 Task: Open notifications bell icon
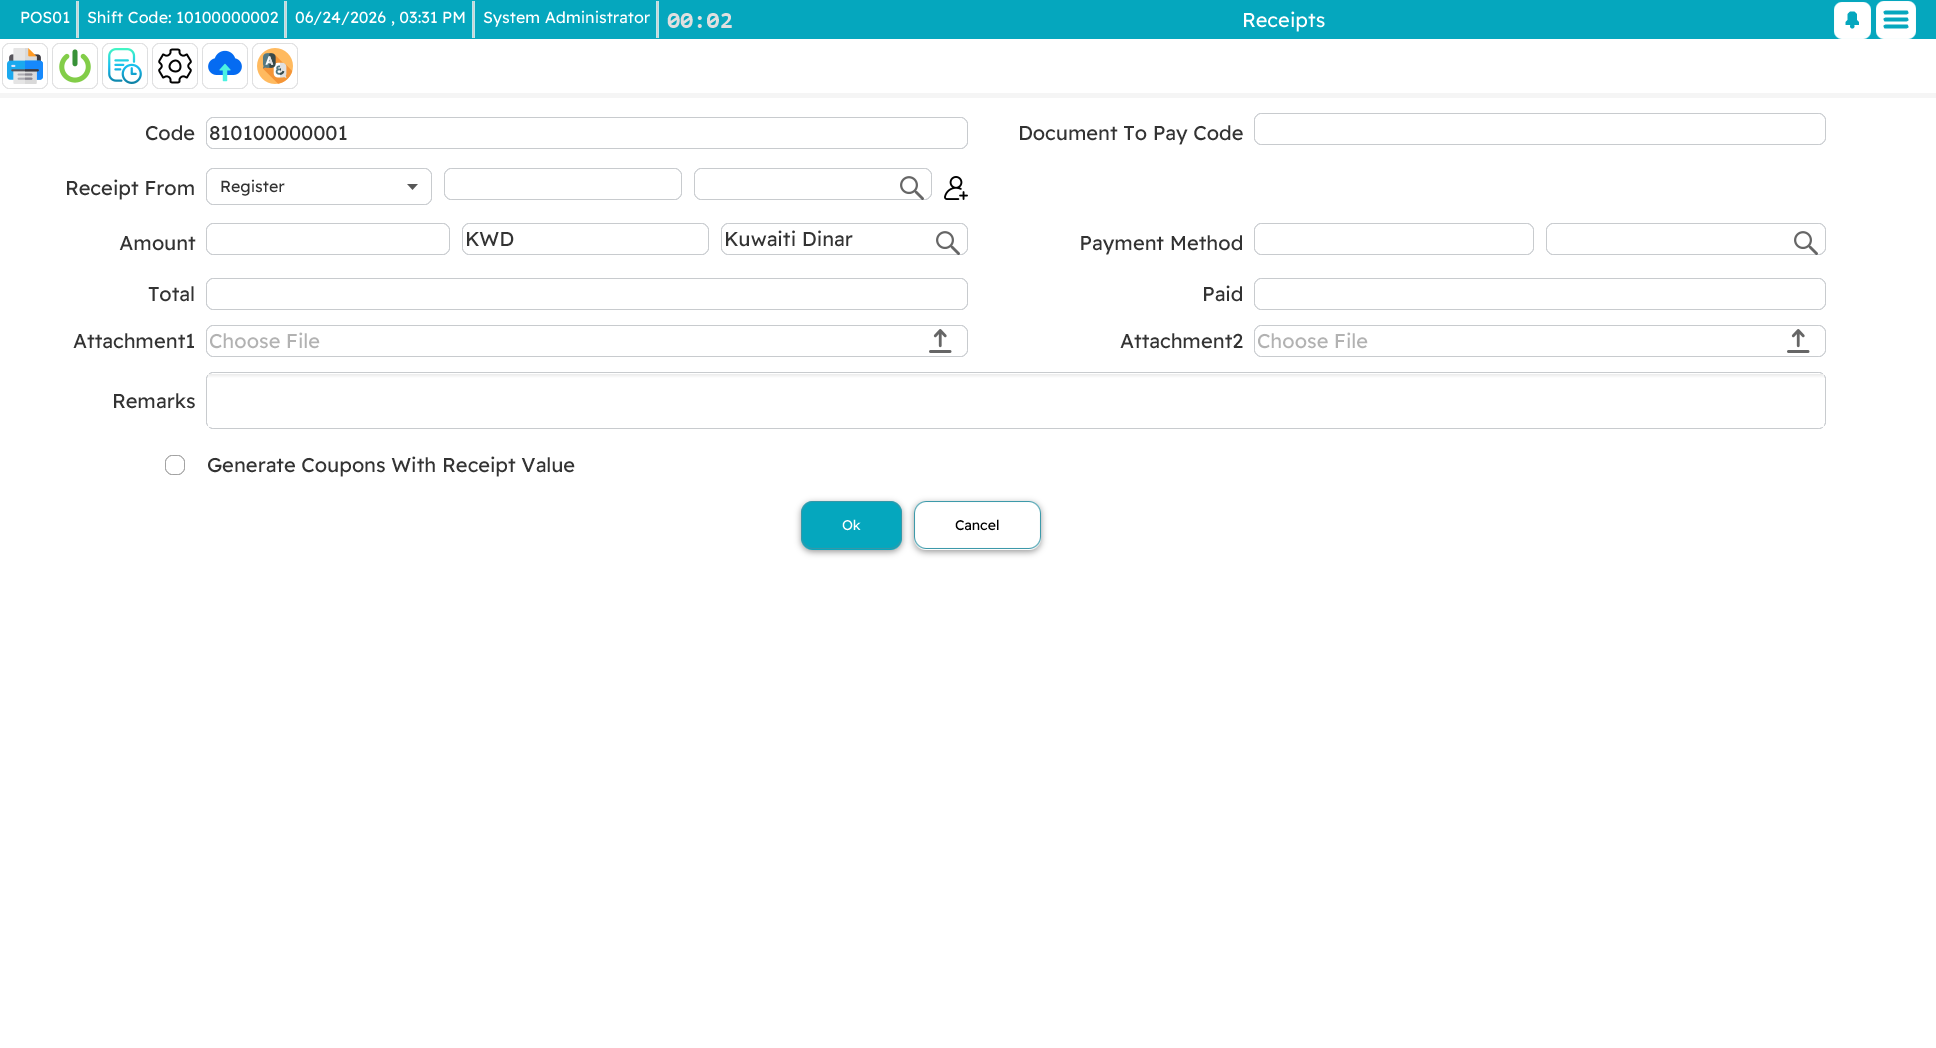pos(1852,20)
